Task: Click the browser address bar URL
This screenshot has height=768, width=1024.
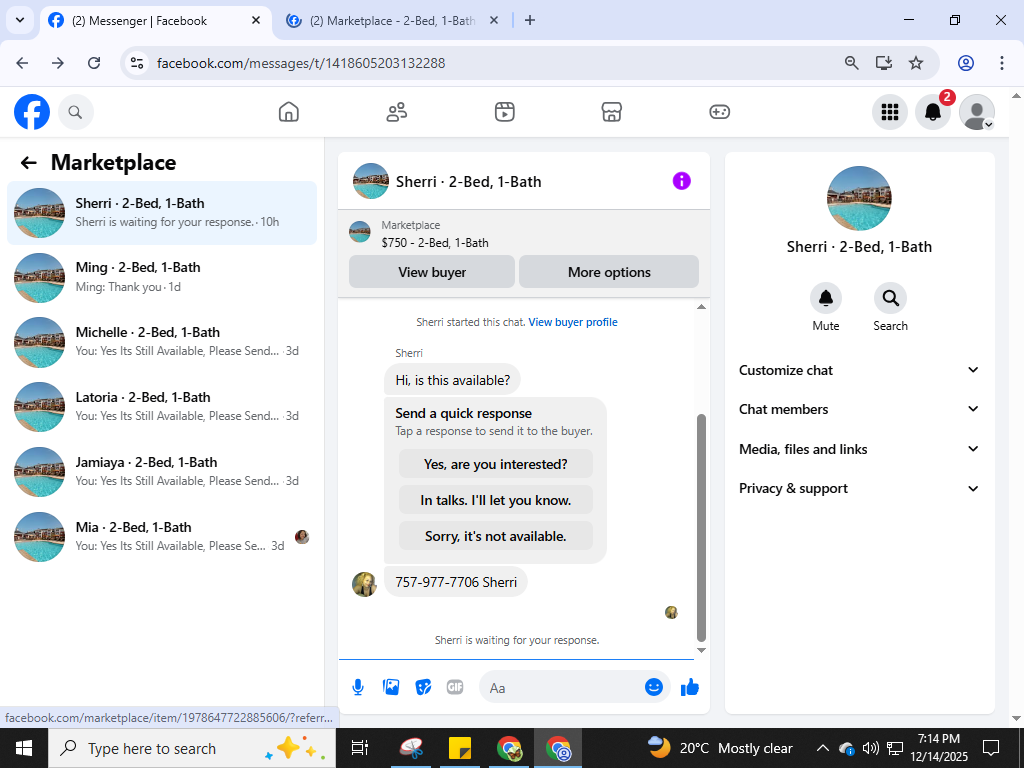Action: (301, 63)
